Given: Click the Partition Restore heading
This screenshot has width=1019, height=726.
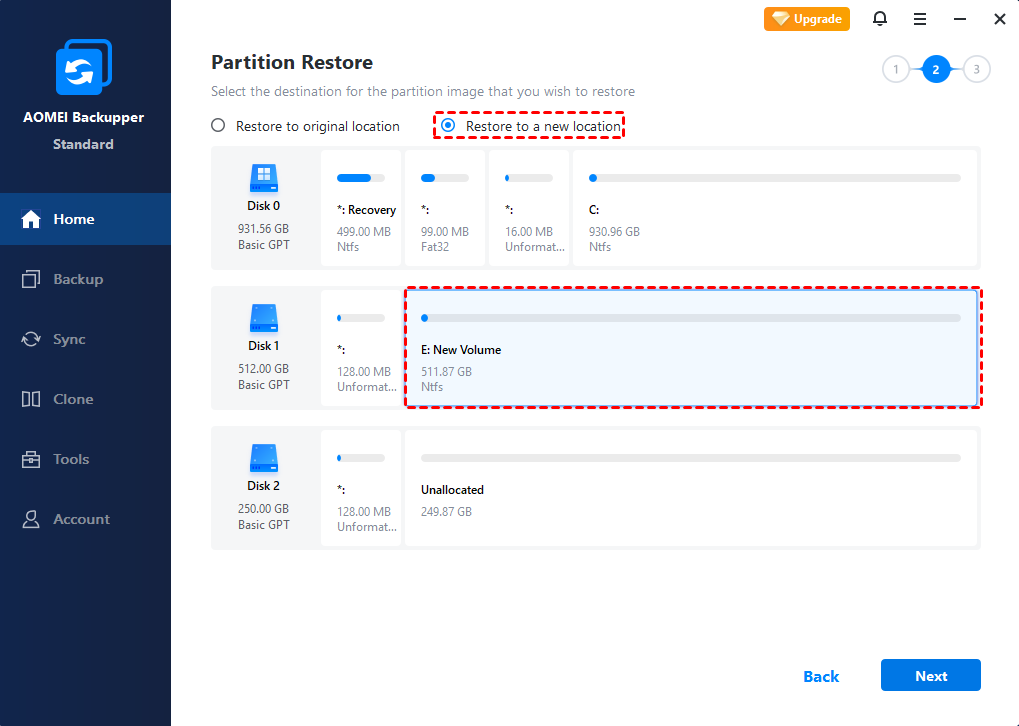Looking at the screenshot, I should point(292,62).
